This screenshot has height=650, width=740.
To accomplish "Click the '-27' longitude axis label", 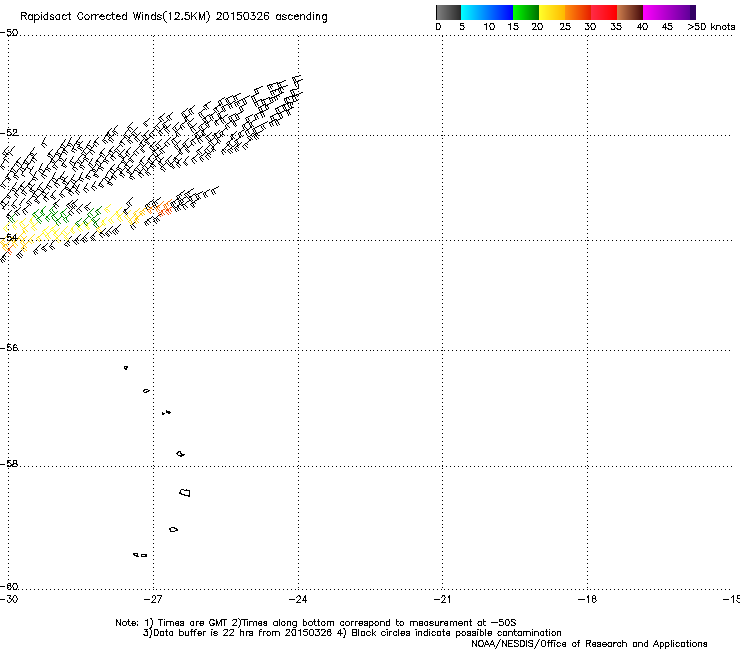I will 152,599.
